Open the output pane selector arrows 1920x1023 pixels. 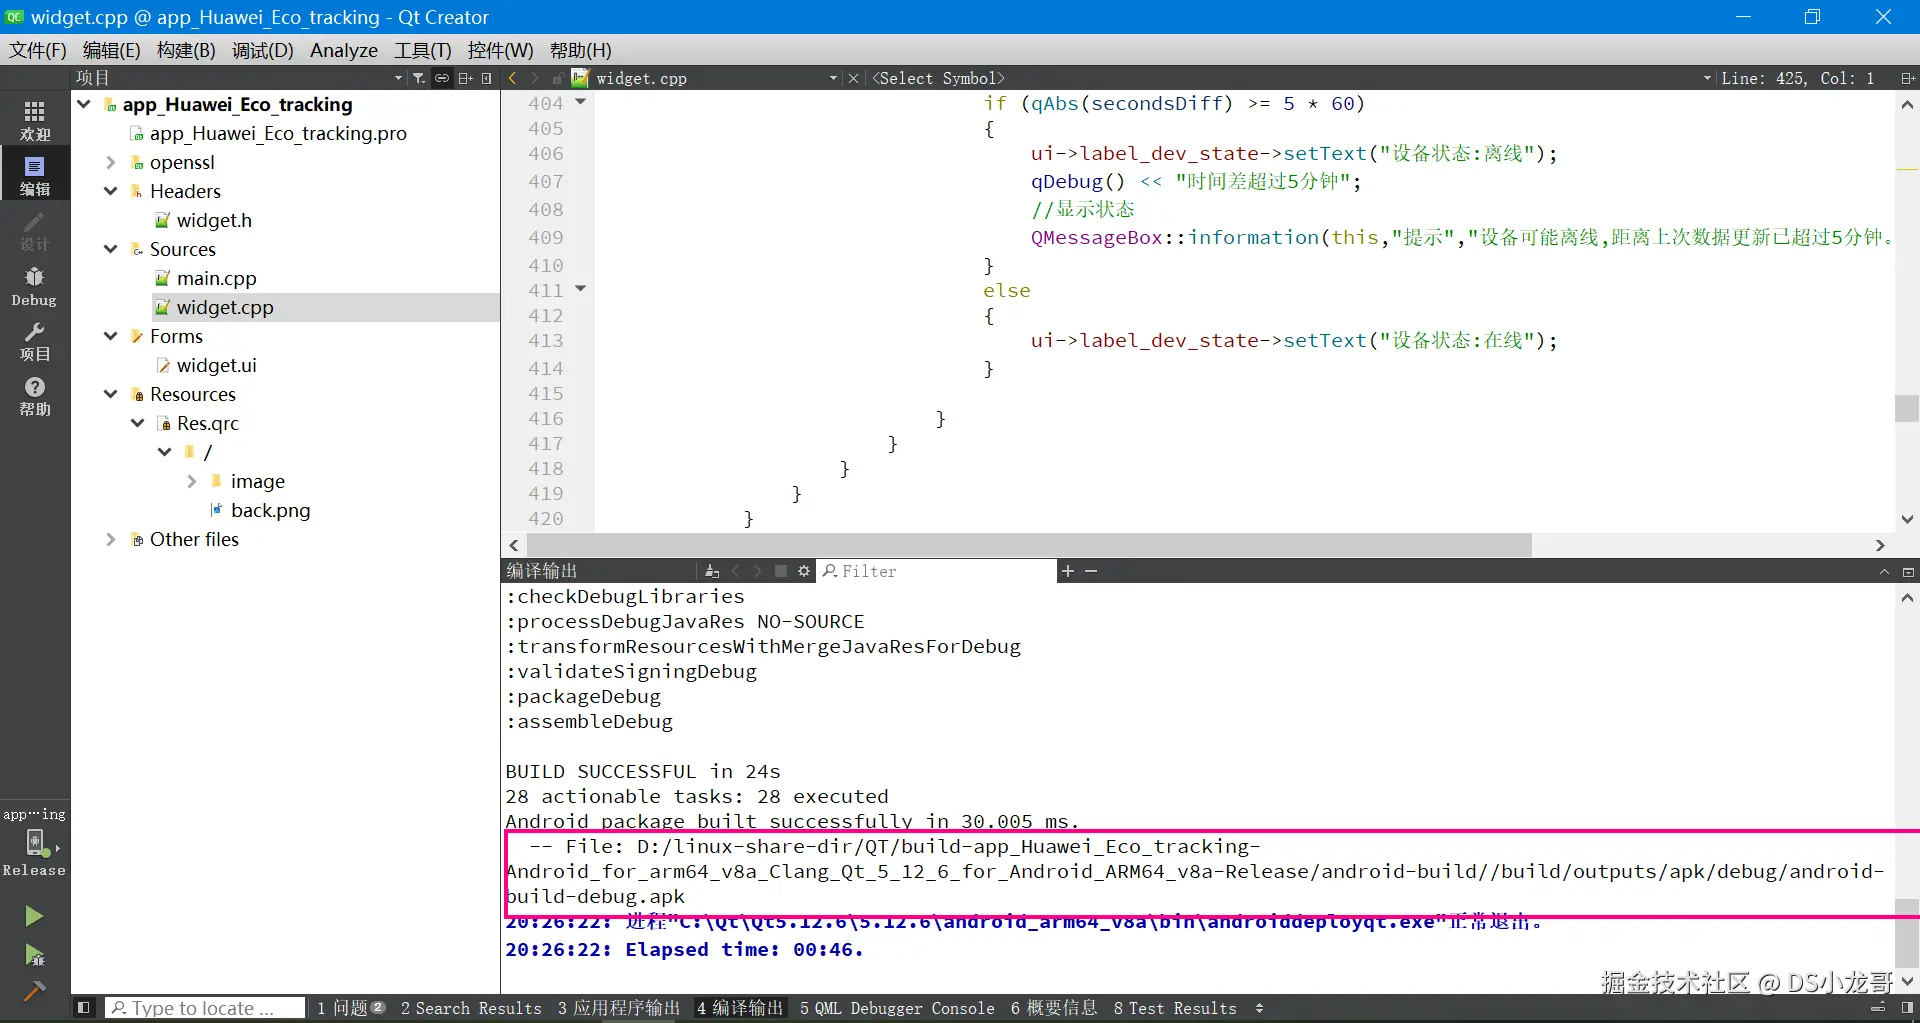[x=1259, y=1008]
